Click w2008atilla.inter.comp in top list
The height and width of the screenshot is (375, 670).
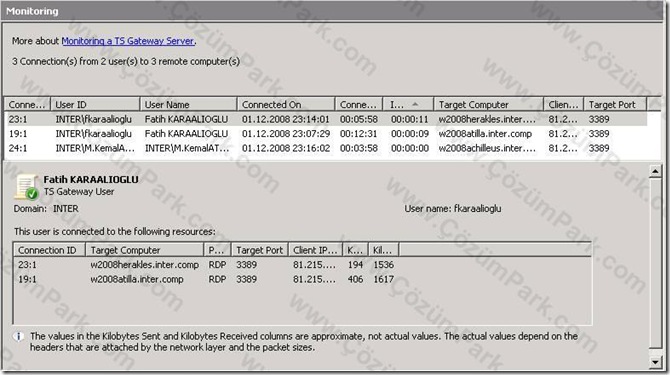click(x=485, y=134)
